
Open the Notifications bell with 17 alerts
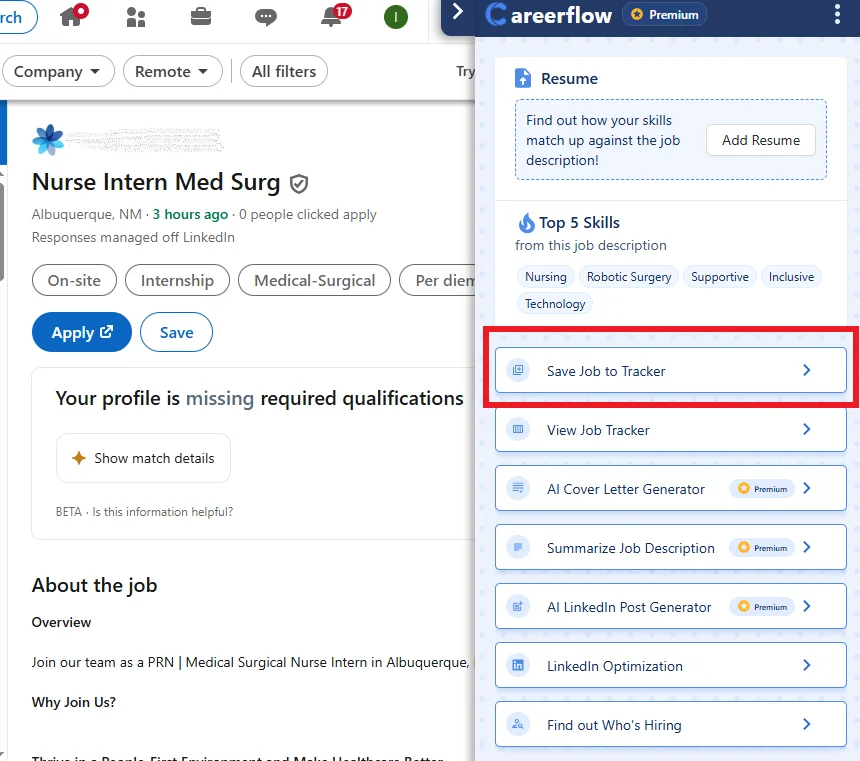[x=330, y=16]
